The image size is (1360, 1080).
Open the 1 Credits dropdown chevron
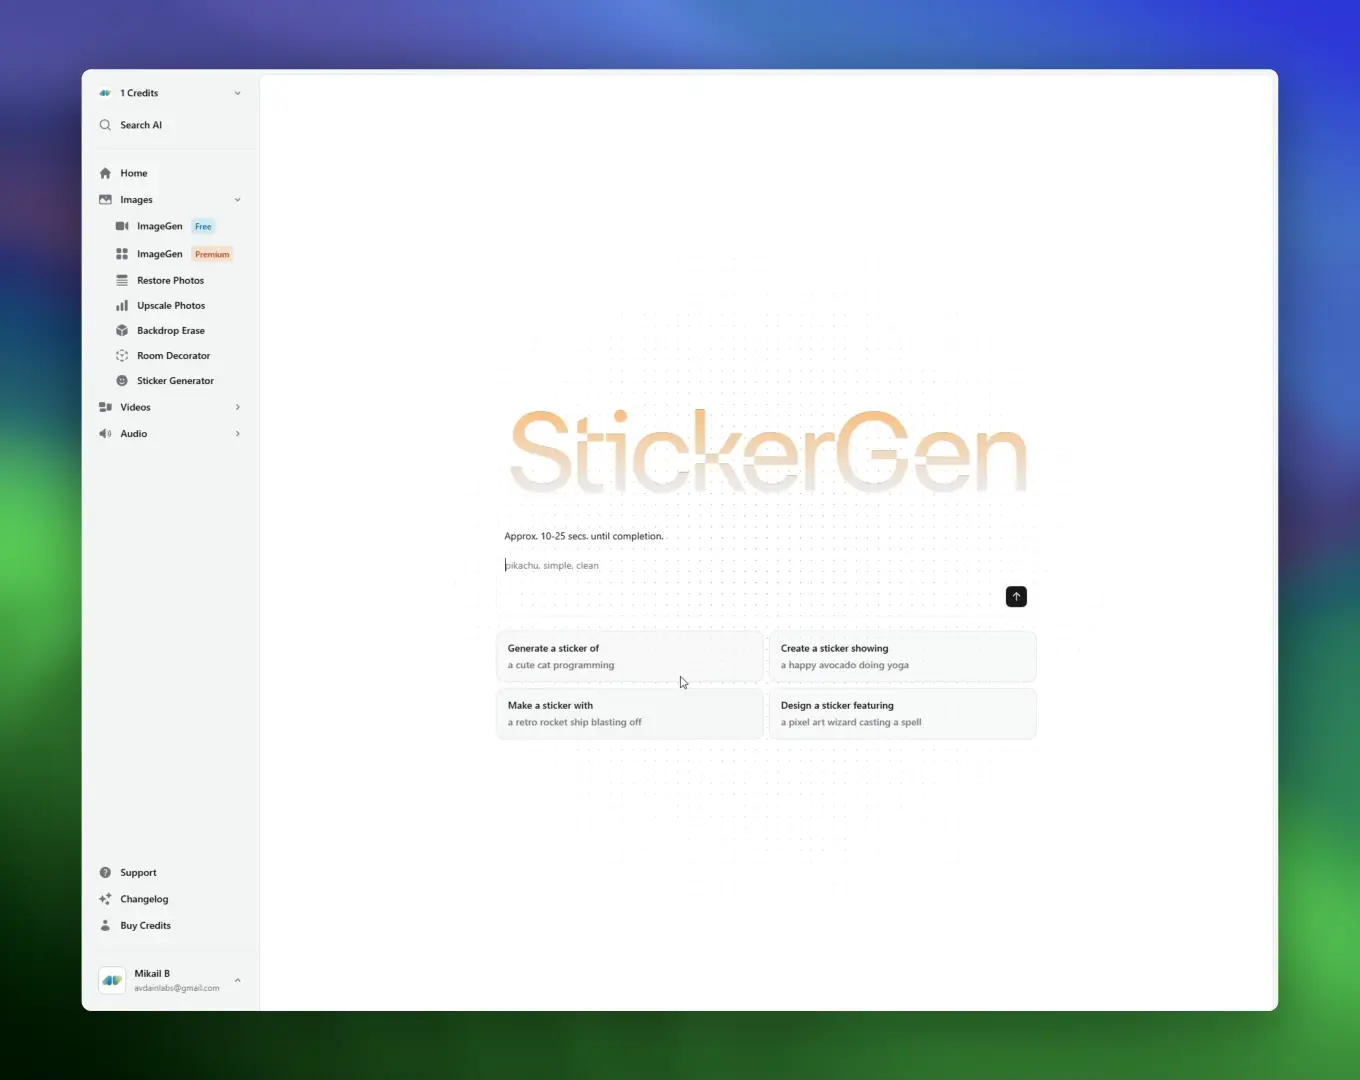pyautogui.click(x=237, y=93)
